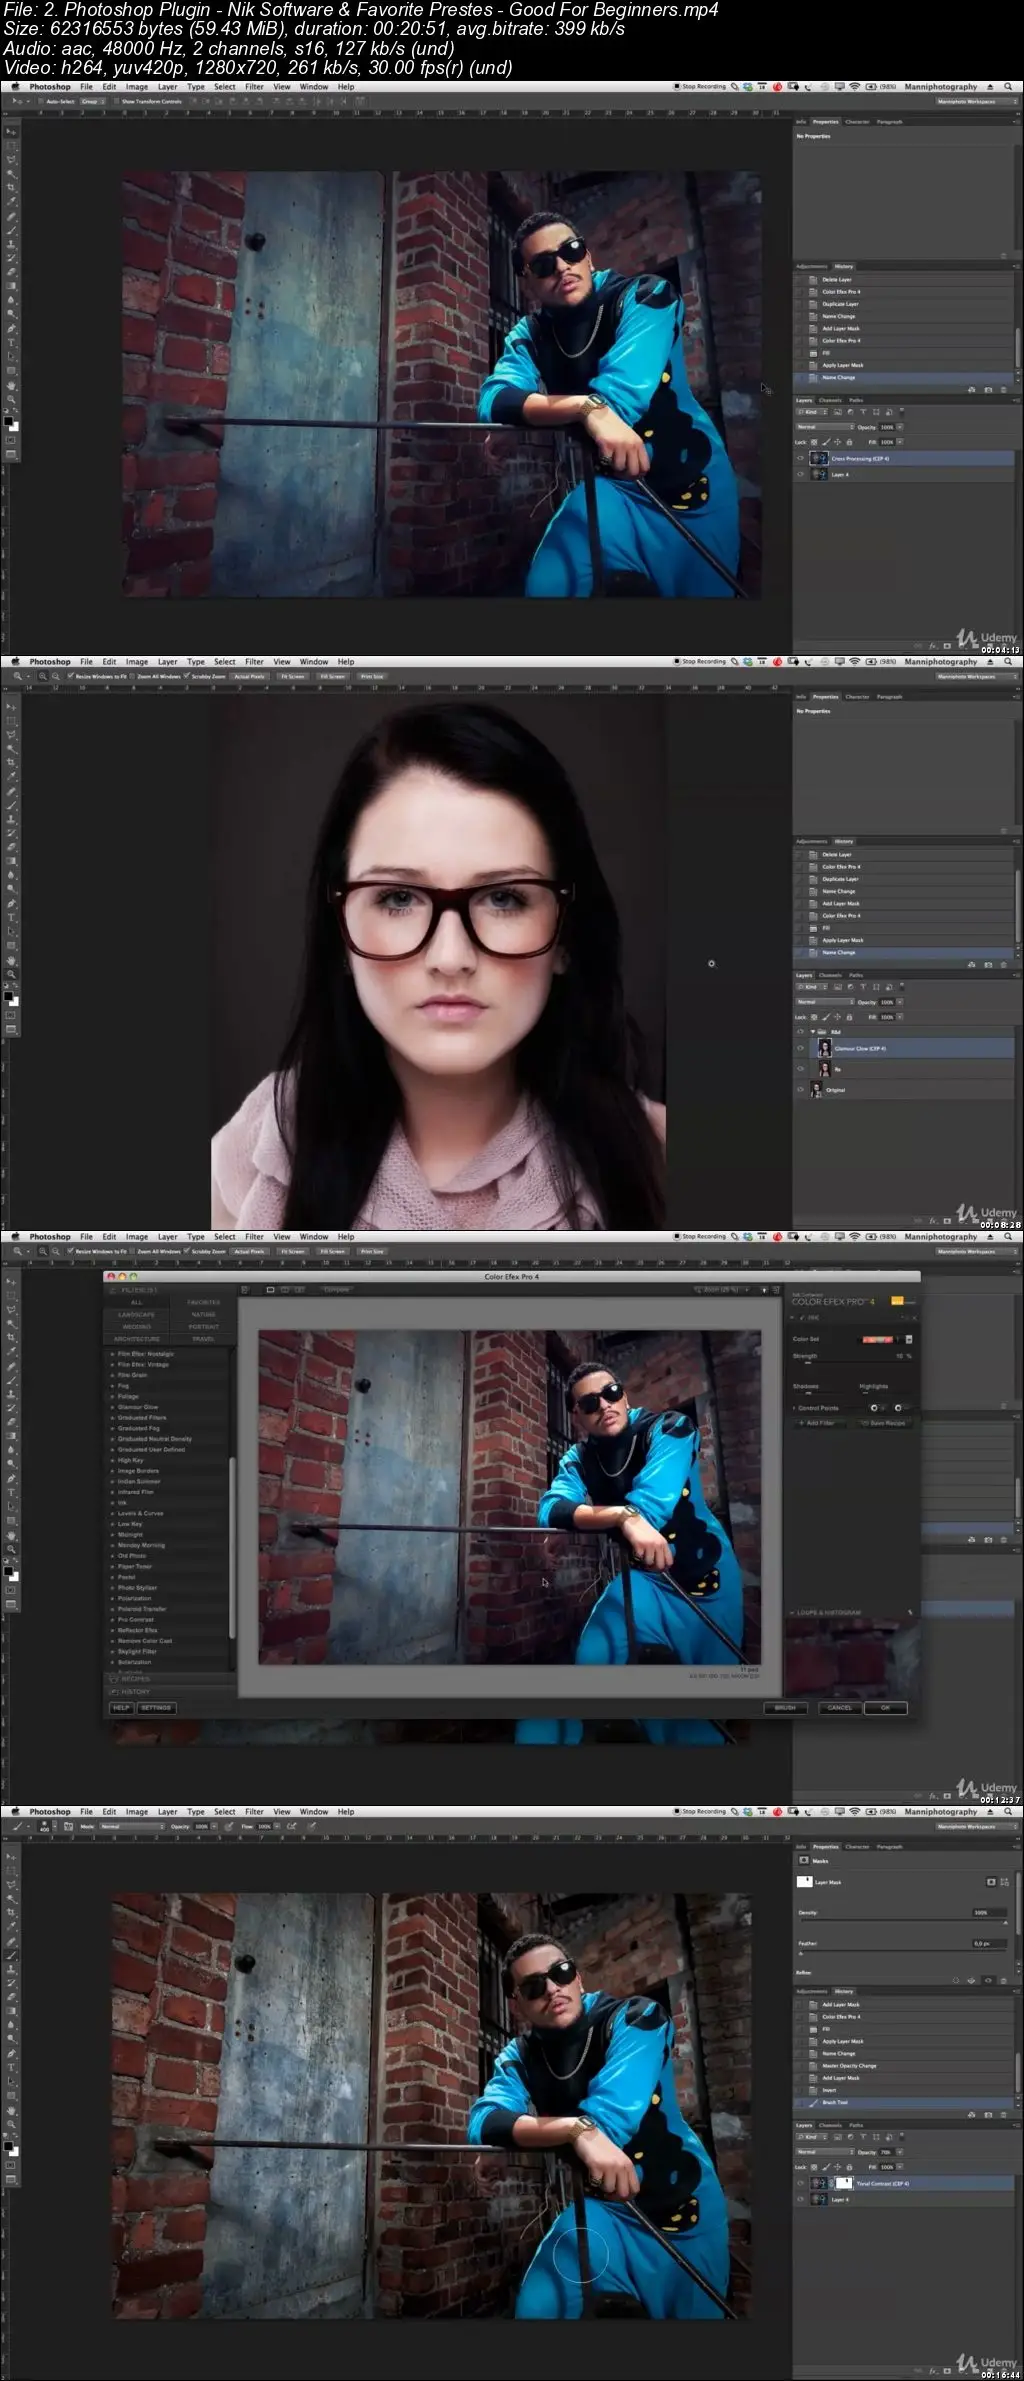Choose the Pro Contrast filter in Color Efex list
This screenshot has height=2381, width=1024.
tap(136, 1619)
